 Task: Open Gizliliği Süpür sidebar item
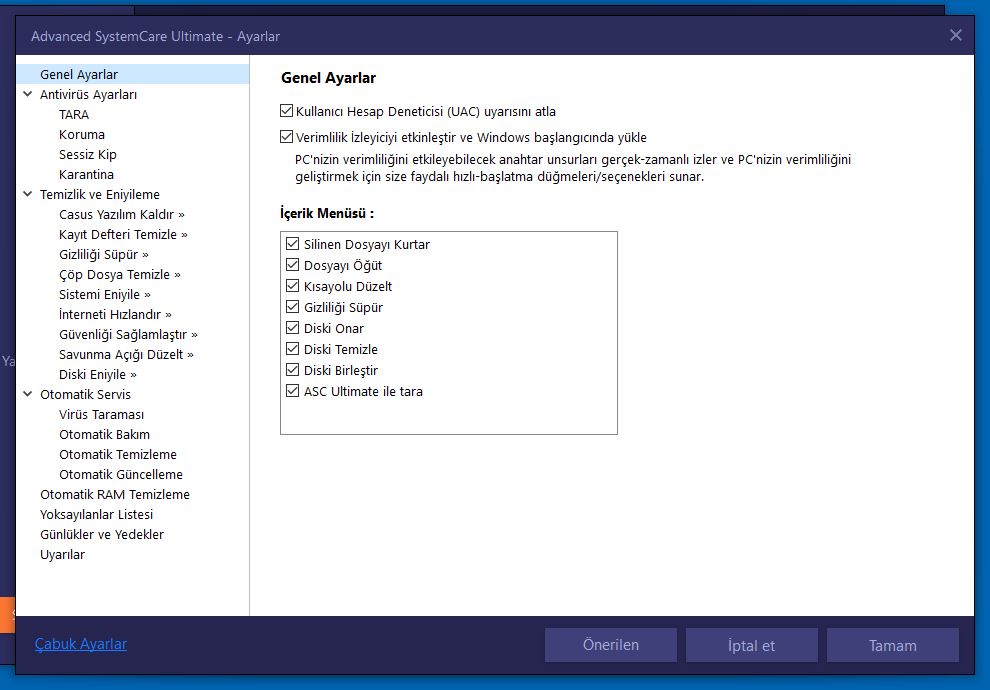(x=104, y=254)
